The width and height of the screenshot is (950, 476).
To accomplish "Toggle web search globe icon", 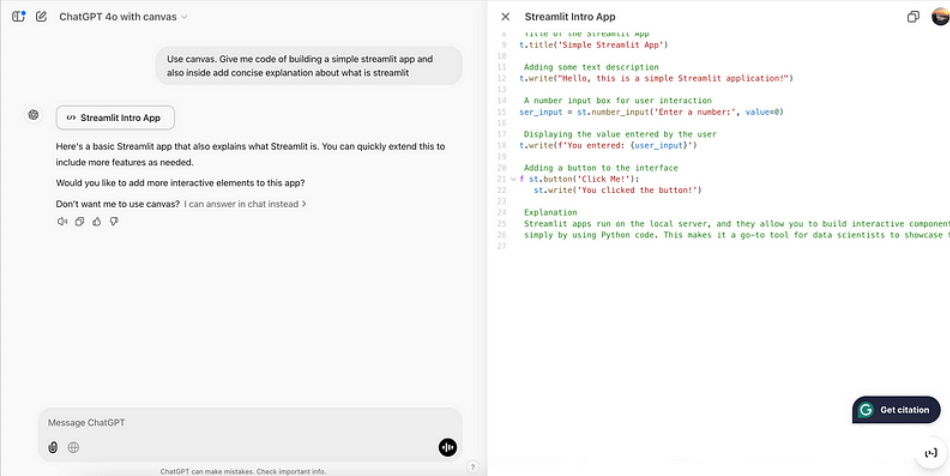I will tap(73, 448).
